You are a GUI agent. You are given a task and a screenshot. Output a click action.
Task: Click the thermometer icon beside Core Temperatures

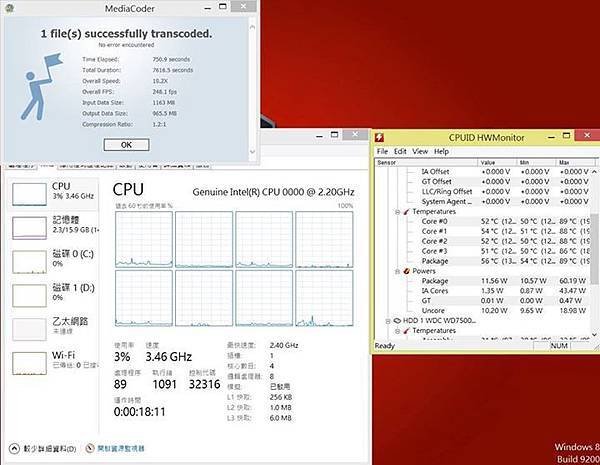click(406, 211)
